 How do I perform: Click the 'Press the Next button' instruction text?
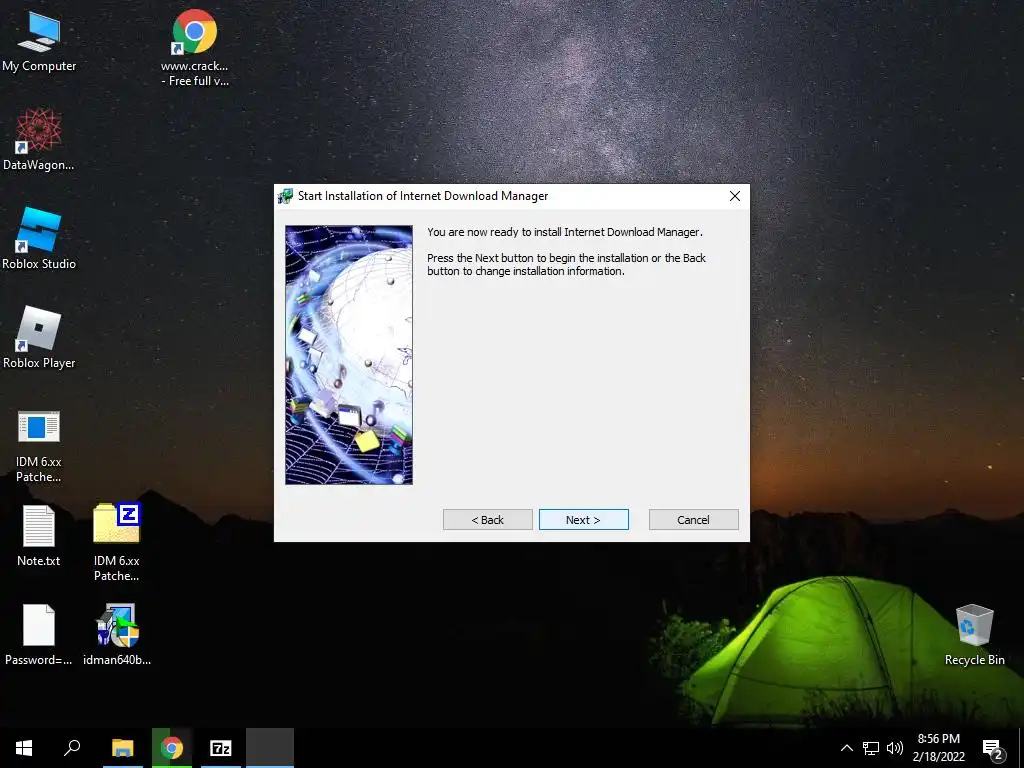click(x=566, y=264)
